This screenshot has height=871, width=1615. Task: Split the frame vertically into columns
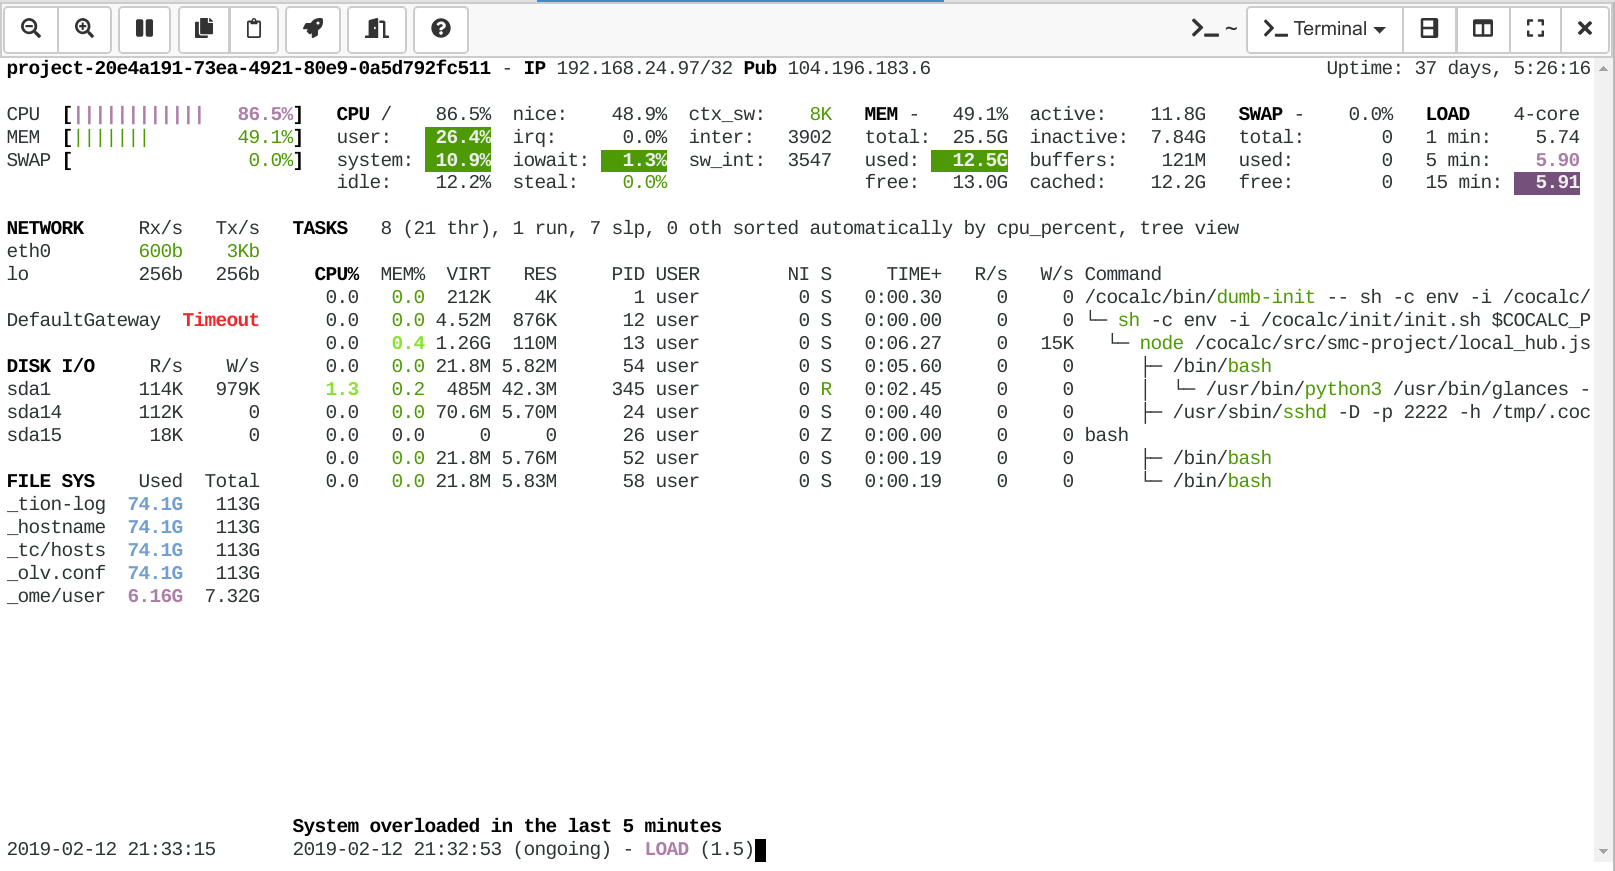tap(1483, 29)
